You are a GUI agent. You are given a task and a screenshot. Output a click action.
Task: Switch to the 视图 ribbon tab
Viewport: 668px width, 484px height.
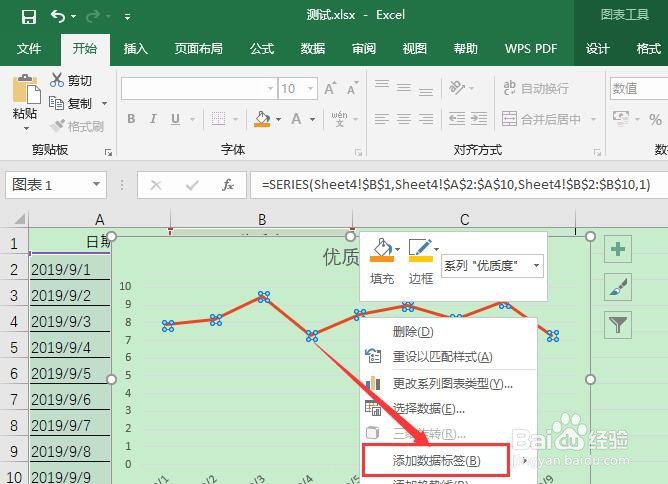(x=415, y=49)
